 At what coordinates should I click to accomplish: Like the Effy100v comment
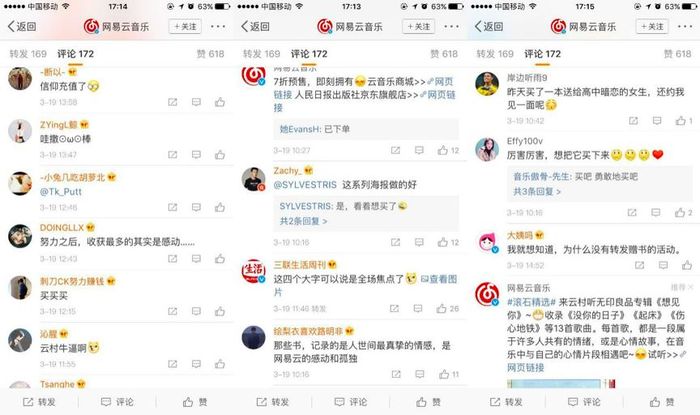point(684,212)
